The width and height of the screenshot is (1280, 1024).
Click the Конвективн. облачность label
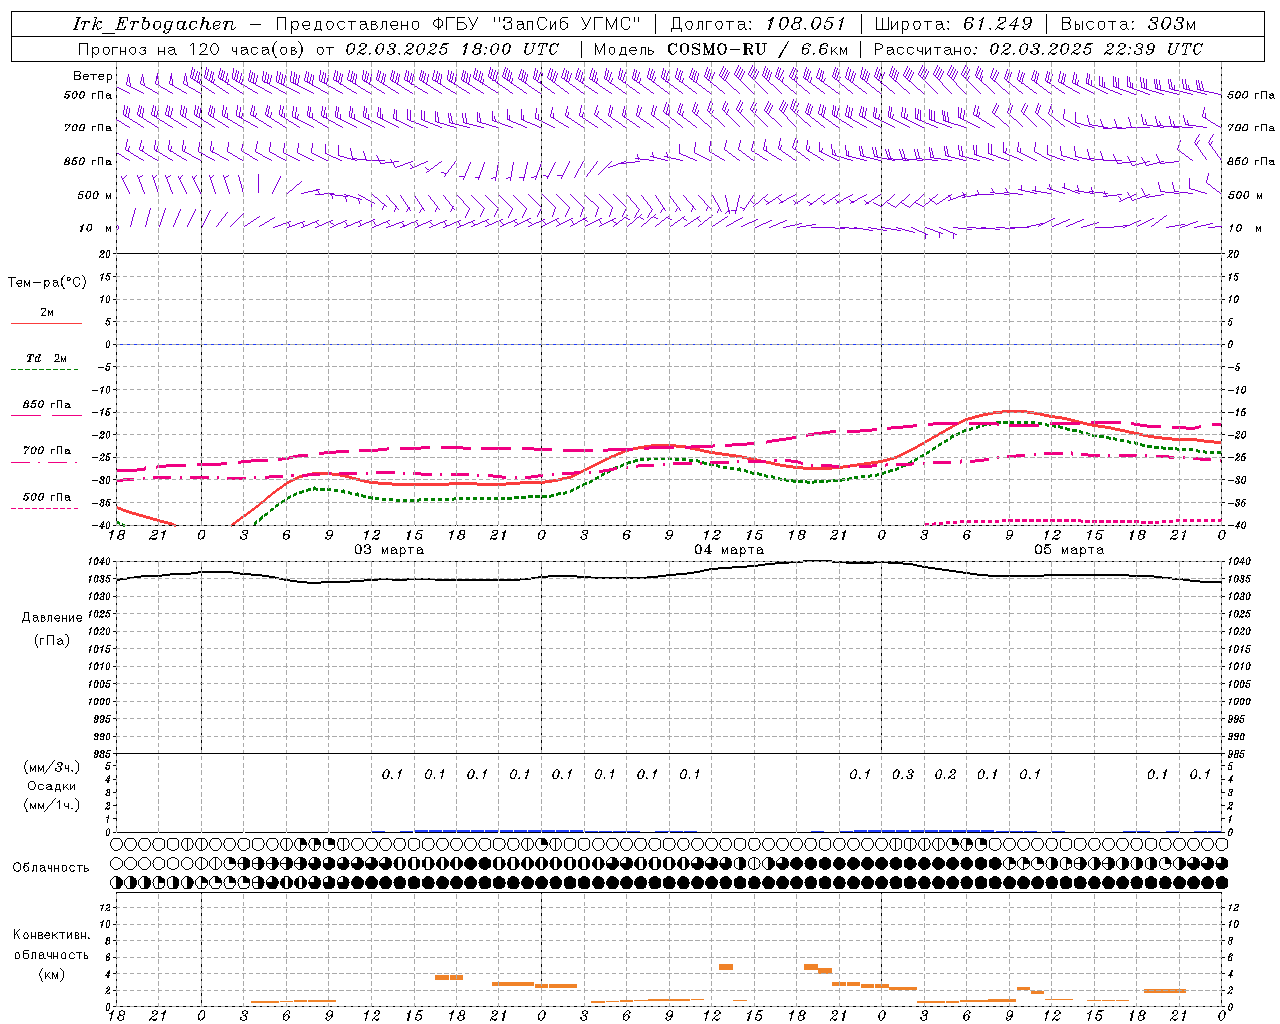[x=51, y=945]
